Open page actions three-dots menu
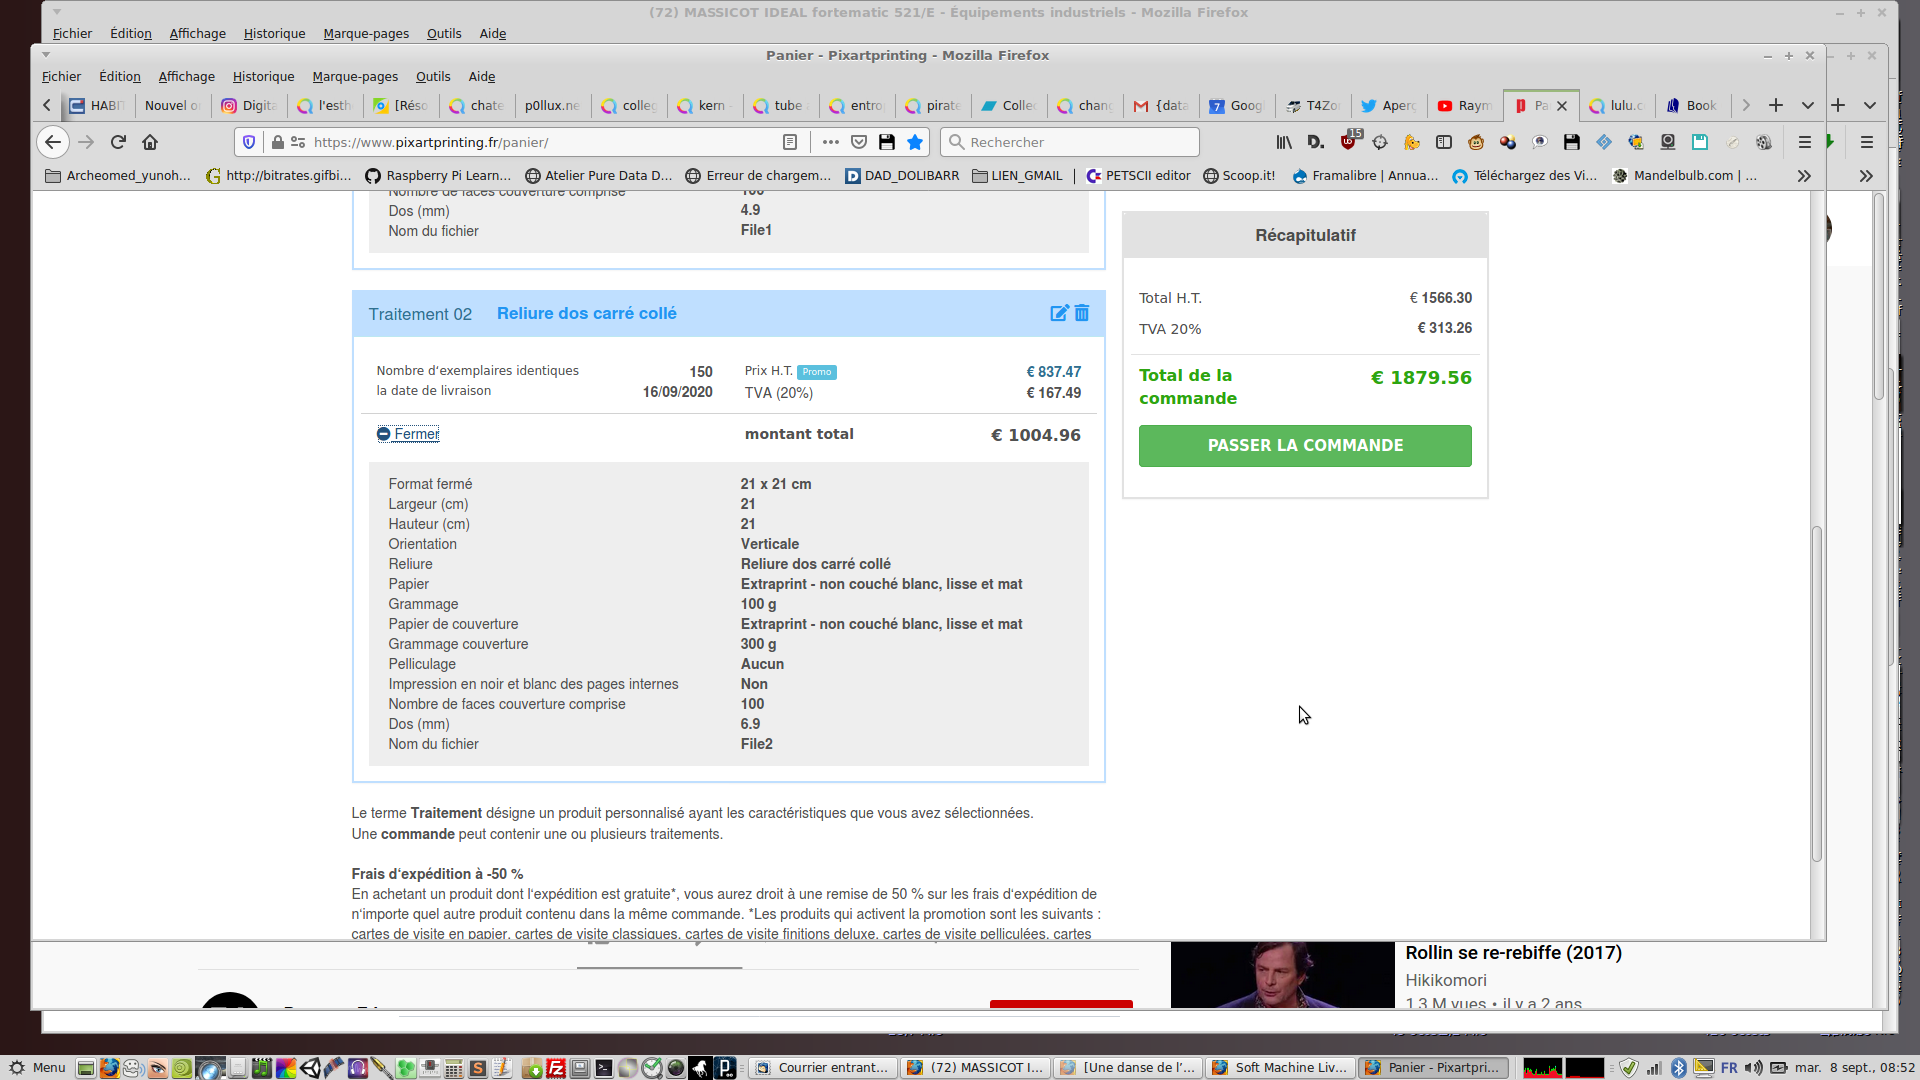Screen dimensions: 1920x1080 [830, 142]
